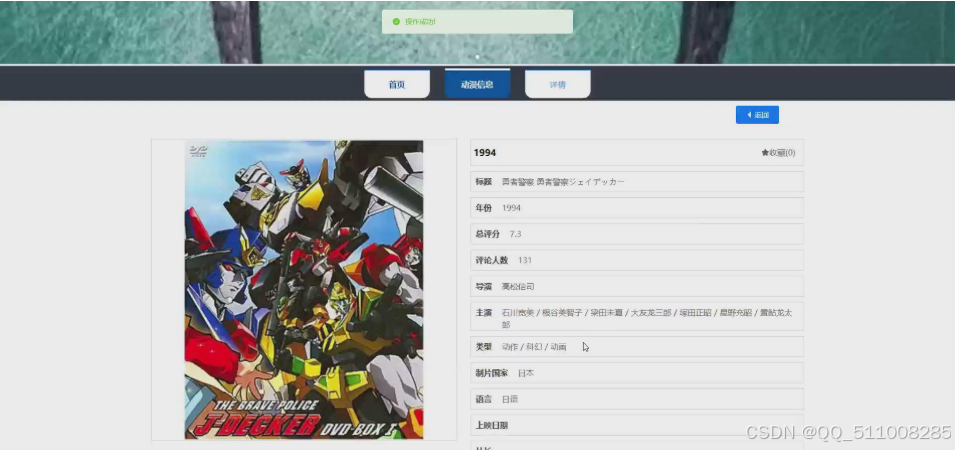Click the 总评分 value 7.3

pyautogui.click(x=515, y=234)
